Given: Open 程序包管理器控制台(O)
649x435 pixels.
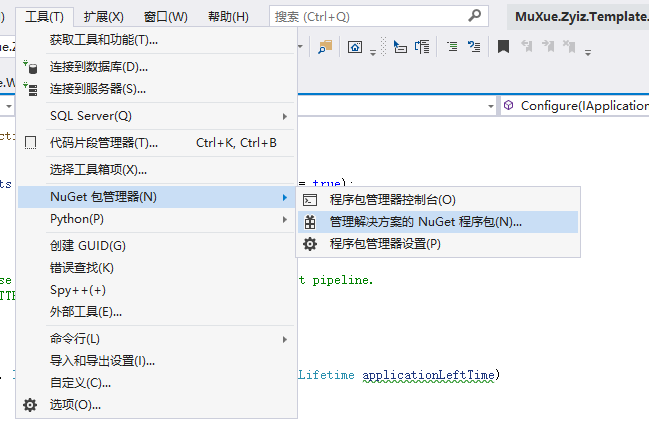Looking at the screenshot, I should point(438,200).
